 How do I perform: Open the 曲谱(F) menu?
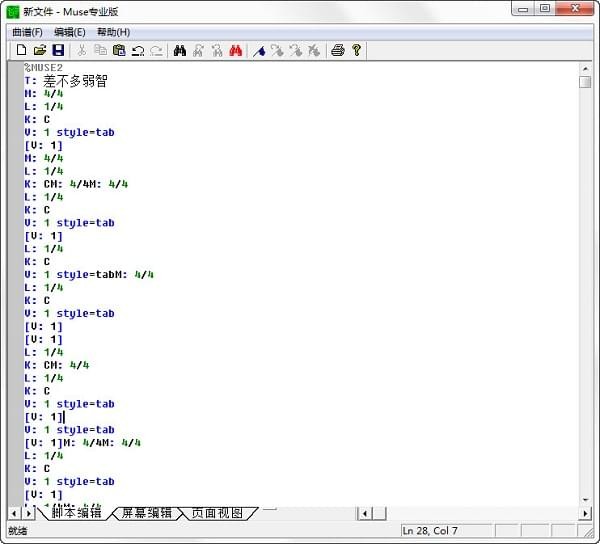coord(27,32)
